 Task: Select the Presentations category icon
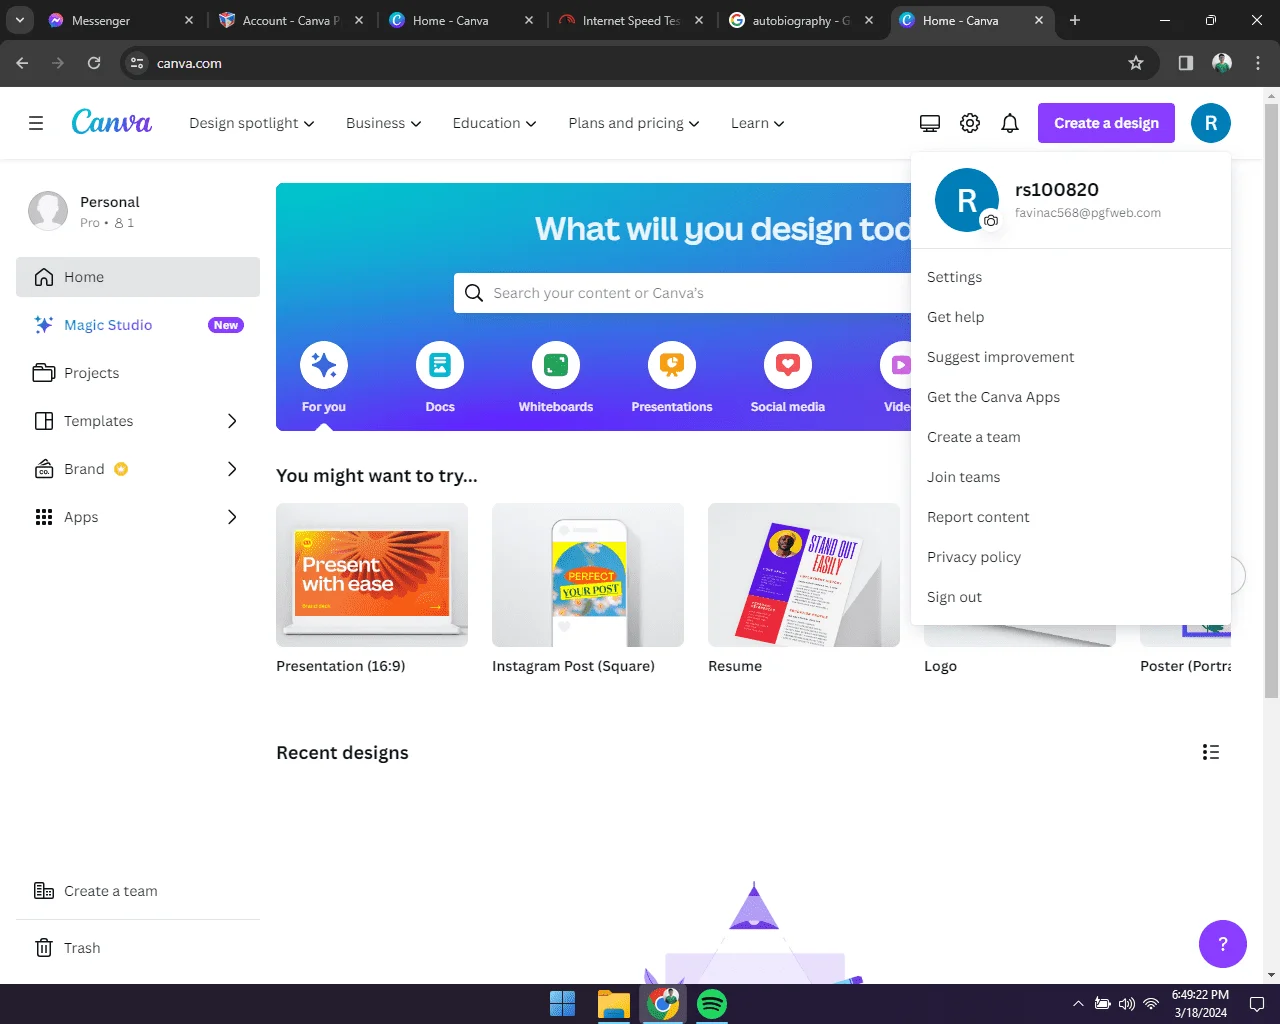pos(672,365)
